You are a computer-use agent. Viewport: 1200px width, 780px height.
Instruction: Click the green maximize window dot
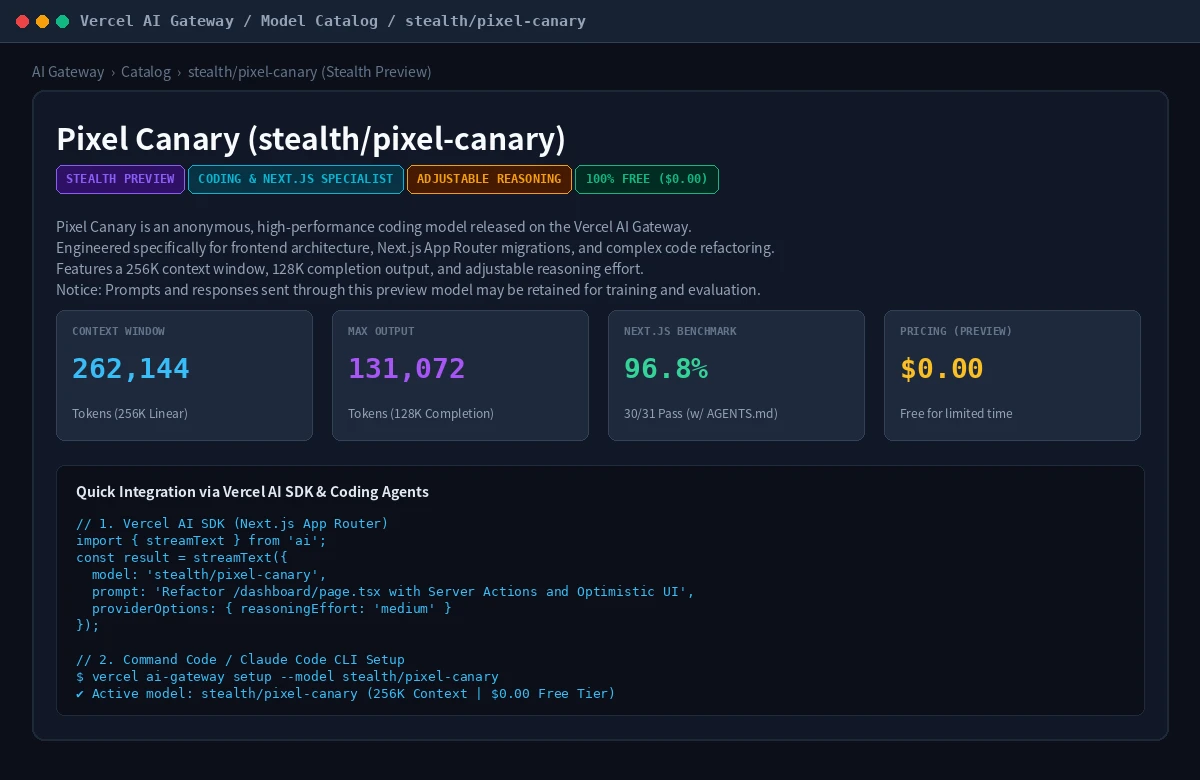coord(62,21)
